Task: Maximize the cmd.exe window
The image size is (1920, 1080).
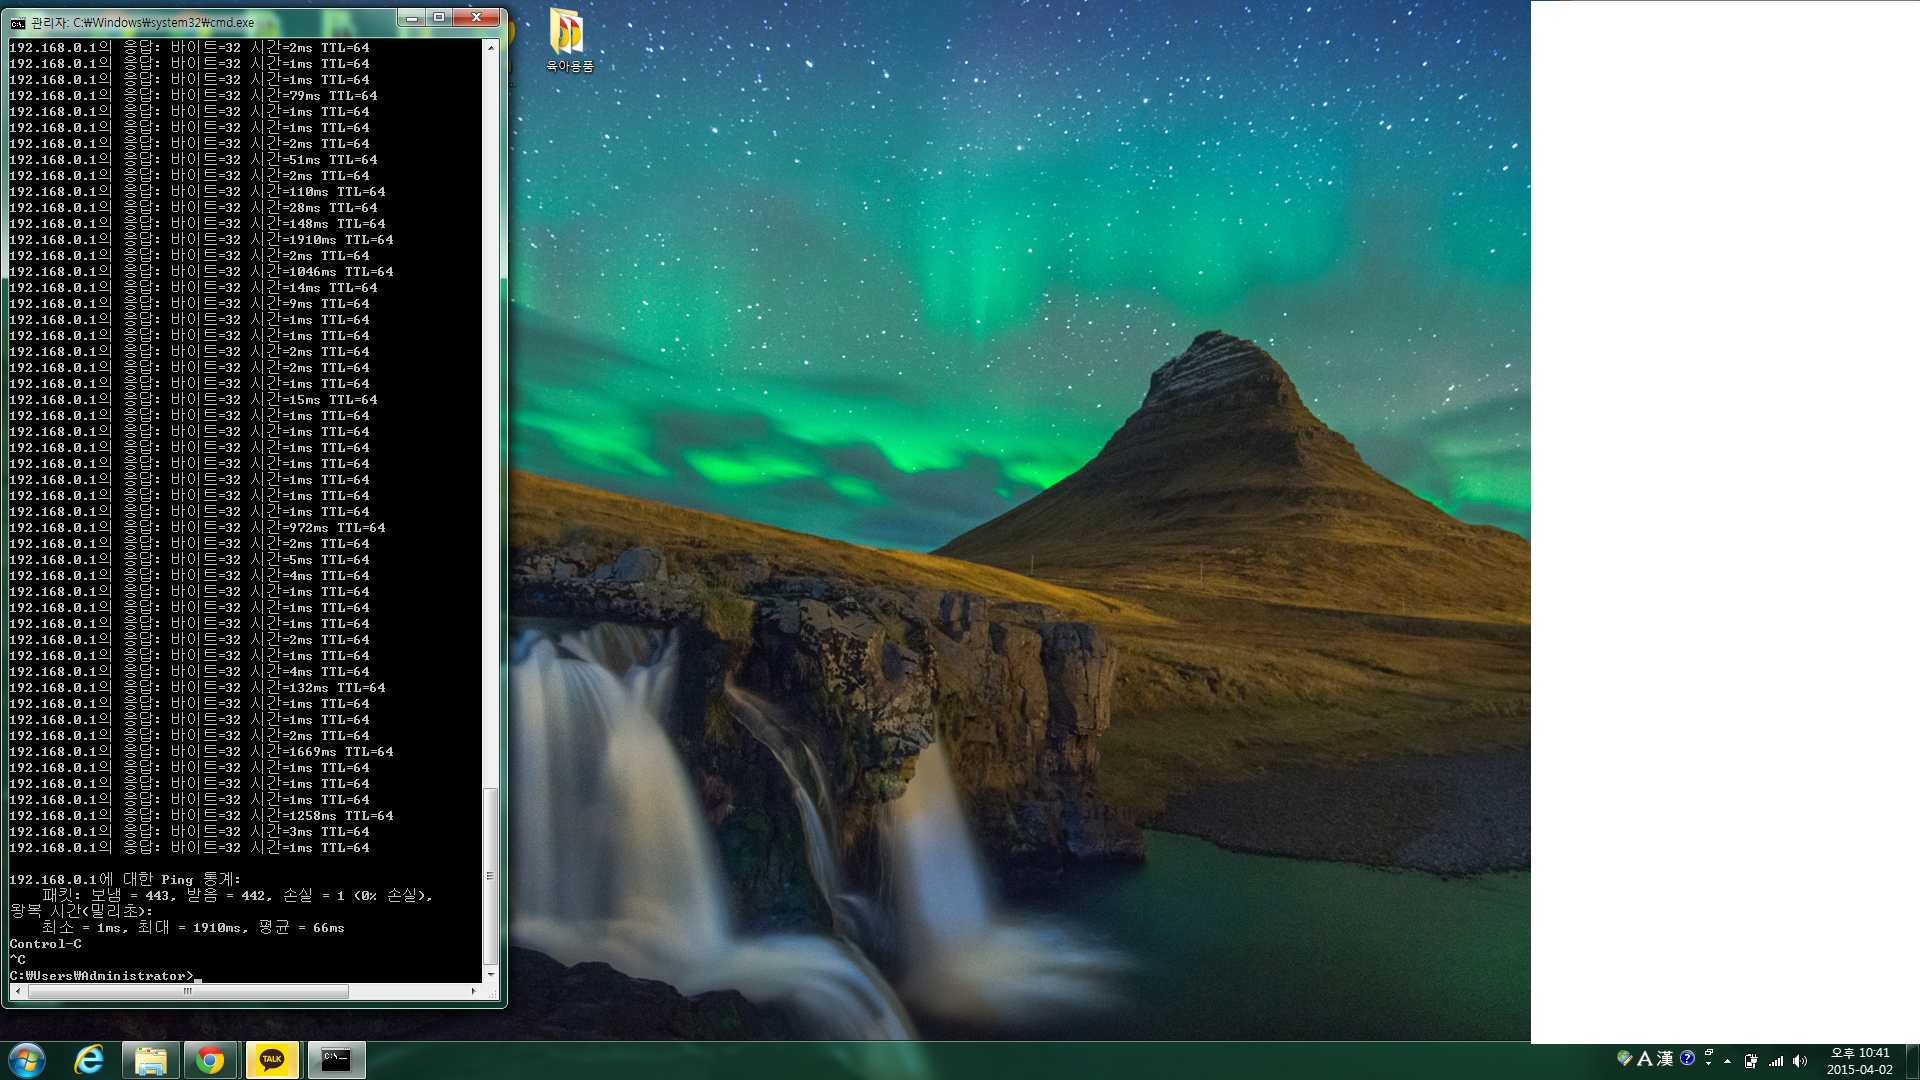Action: point(438,18)
